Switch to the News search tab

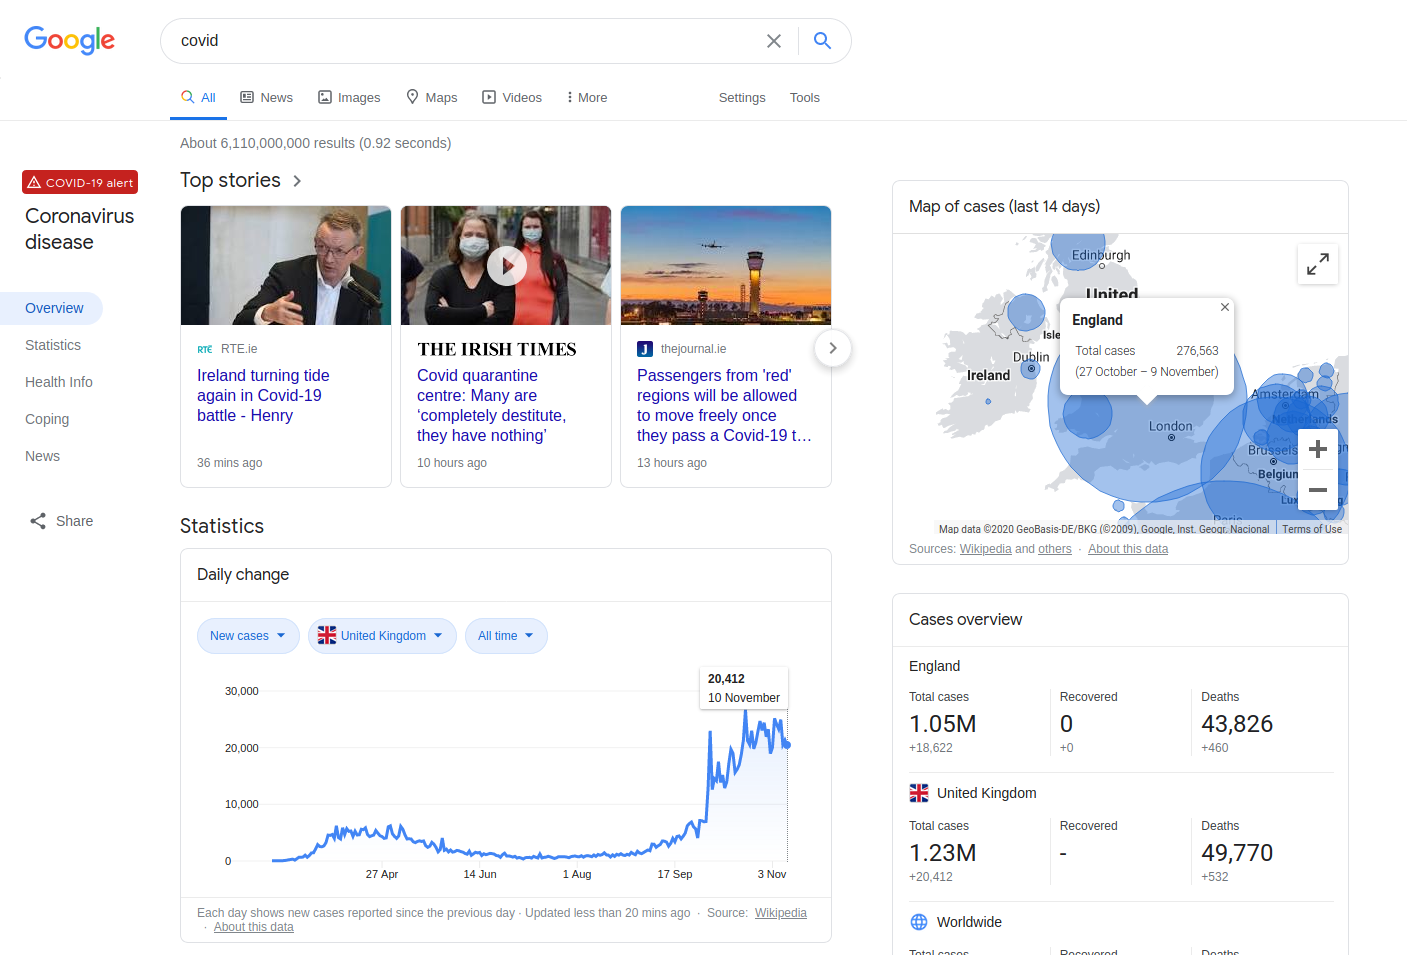[x=267, y=97]
